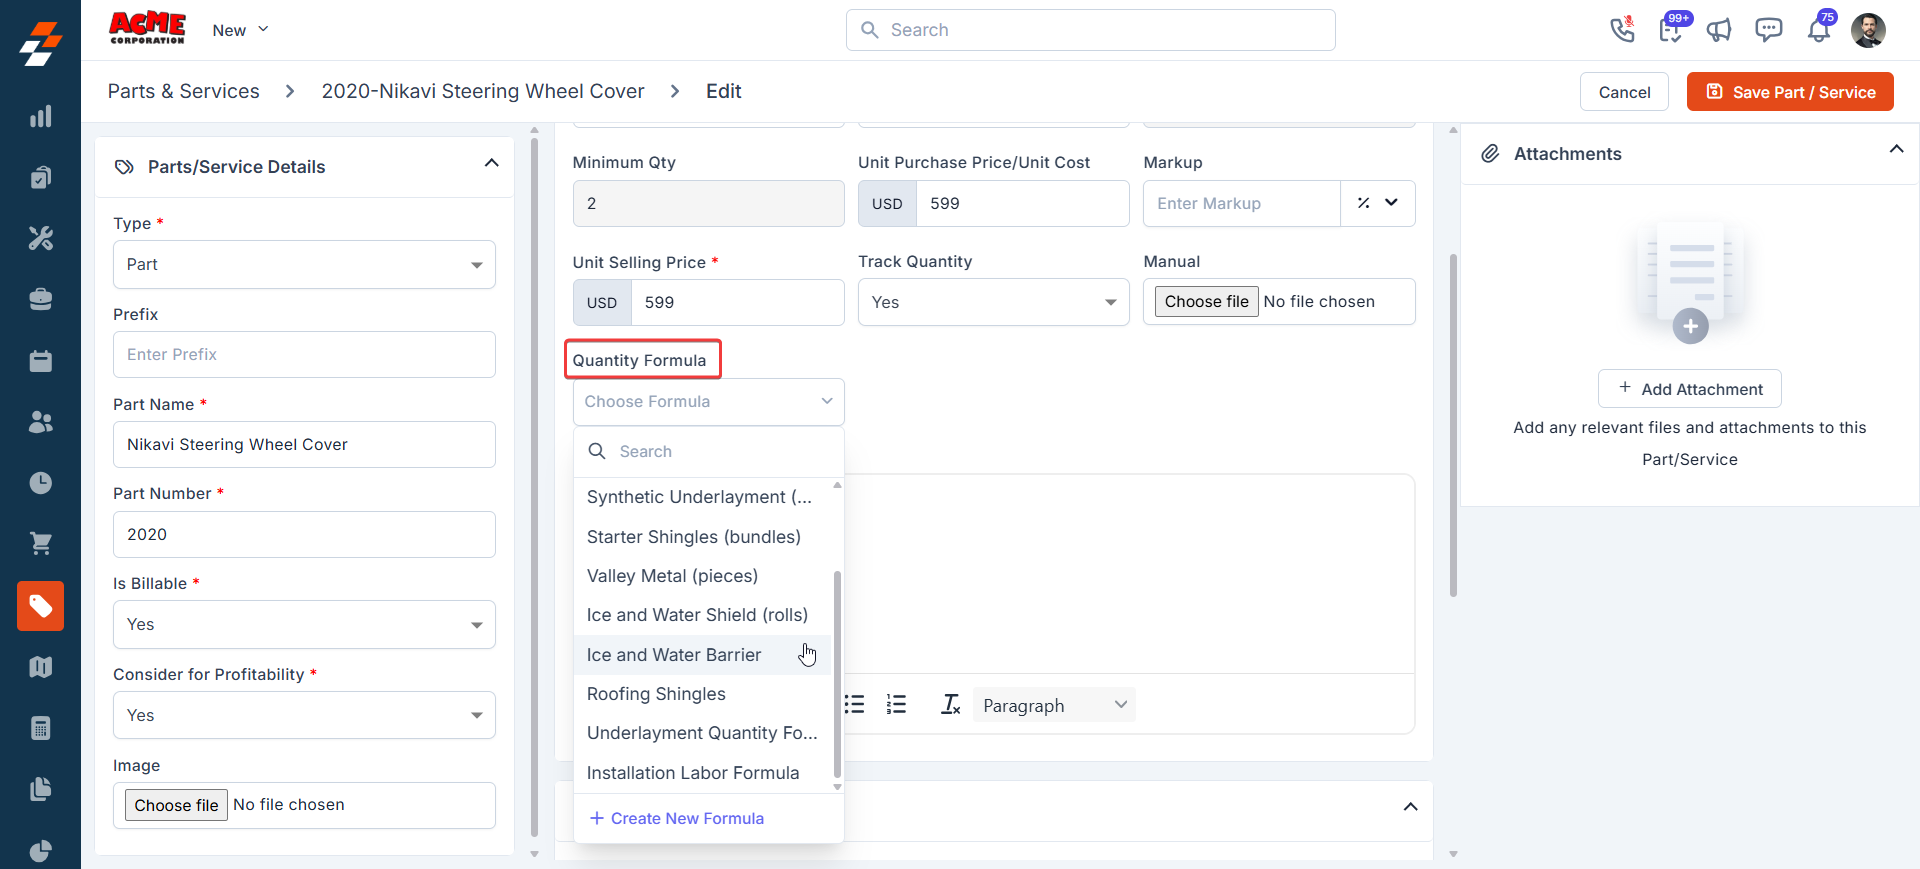Open the dashboard bar chart sidebar icon
Viewport: 1920px width, 869px height.
(x=40, y=117)
